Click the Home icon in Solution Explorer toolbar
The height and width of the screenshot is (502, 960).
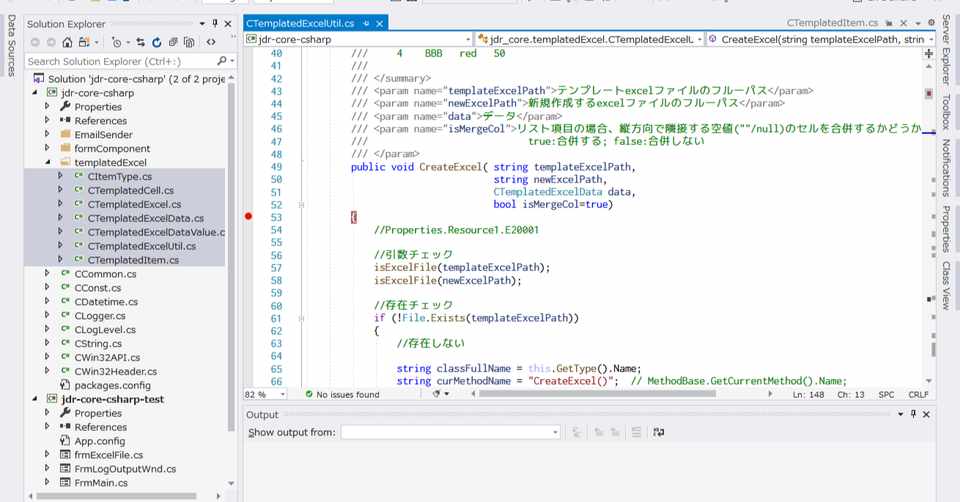pyautogui.click(x=67, y=42)
